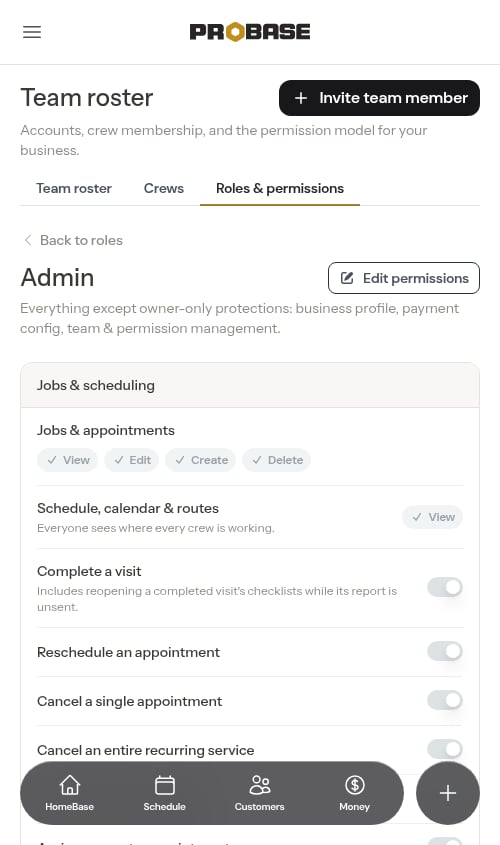Click the ProBase logo
Screen dimensions: 500x845
(x=250, y=32)
